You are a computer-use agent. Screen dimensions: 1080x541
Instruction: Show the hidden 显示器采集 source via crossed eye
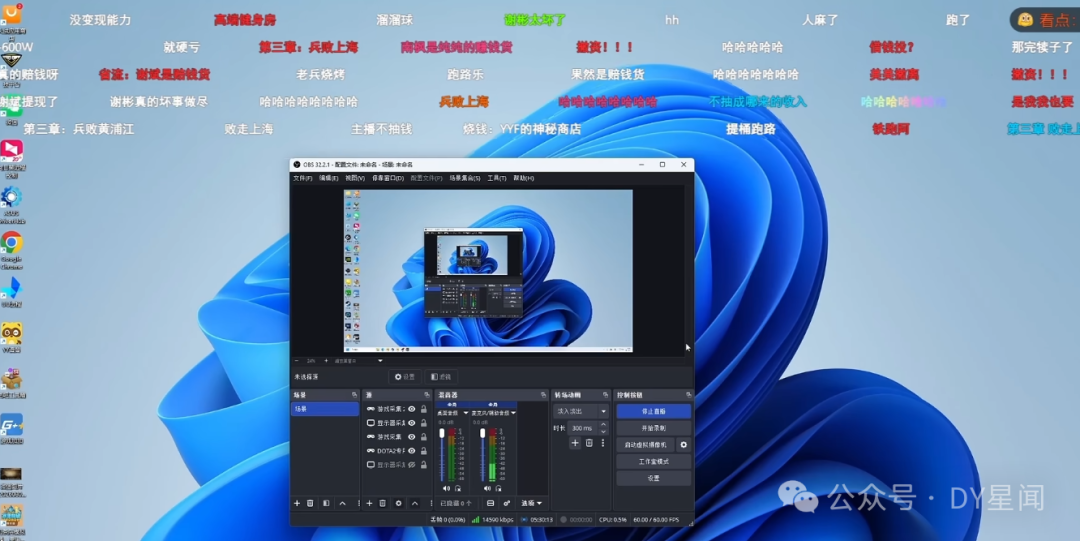click(x=412, y=465)
